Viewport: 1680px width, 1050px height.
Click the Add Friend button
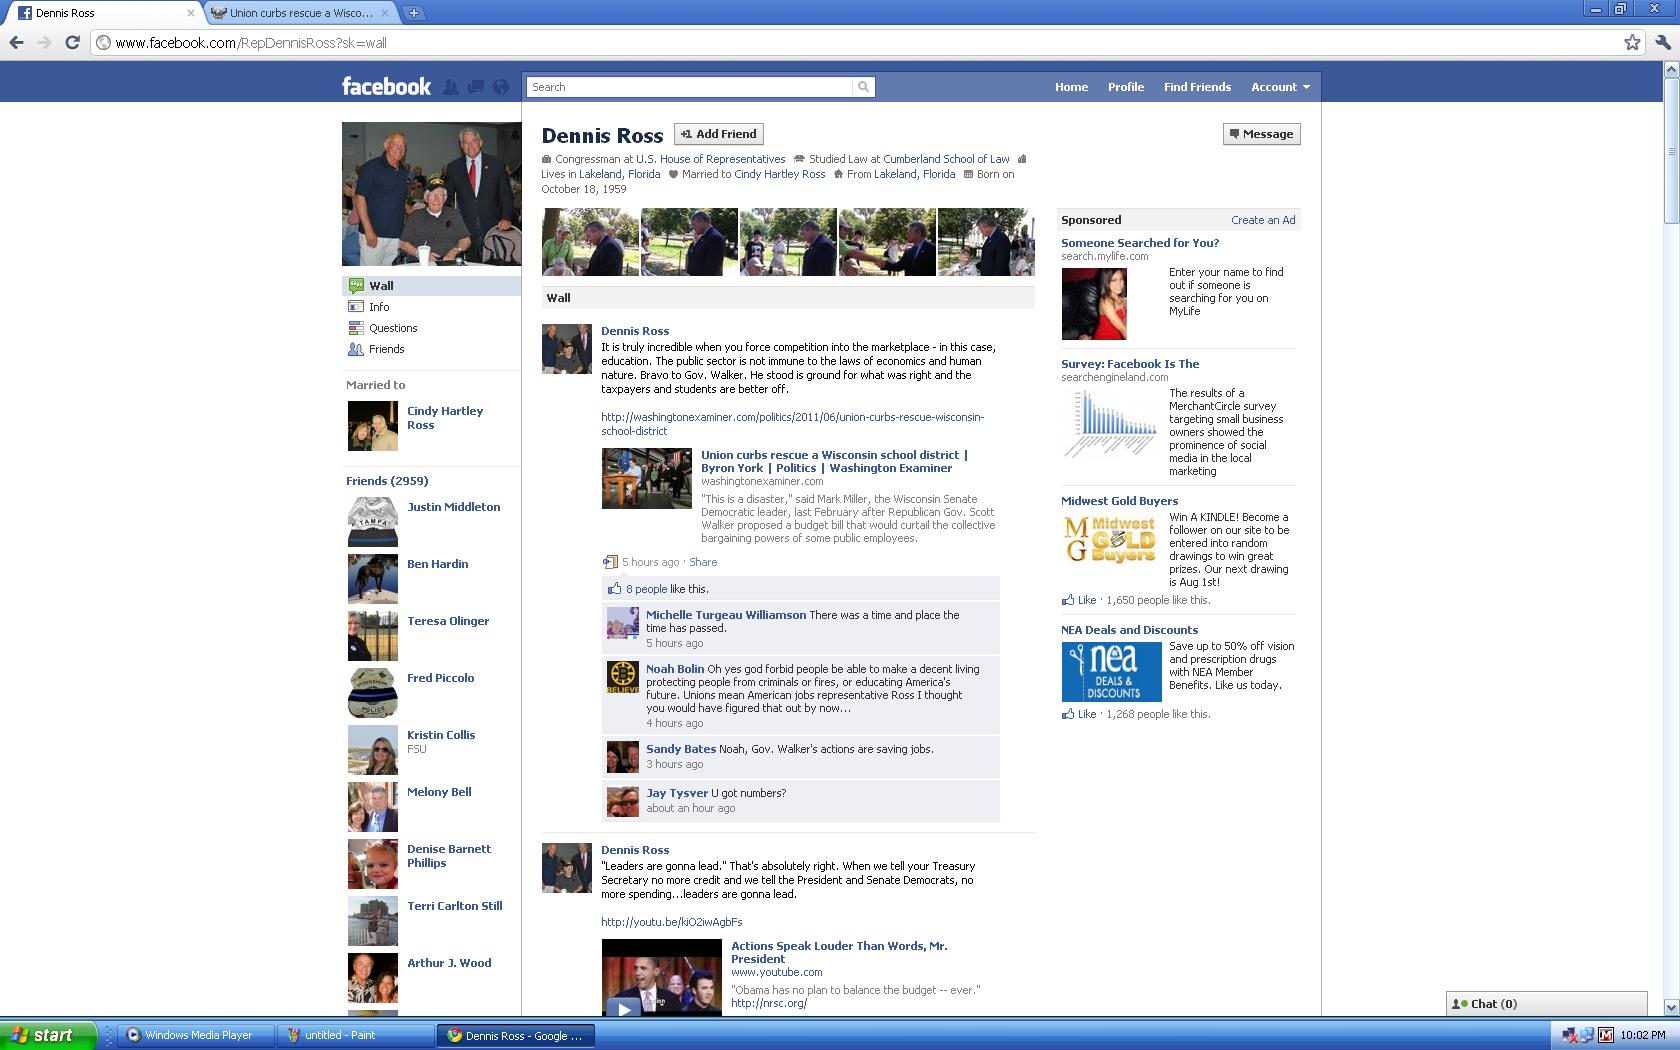pos(719,134)
